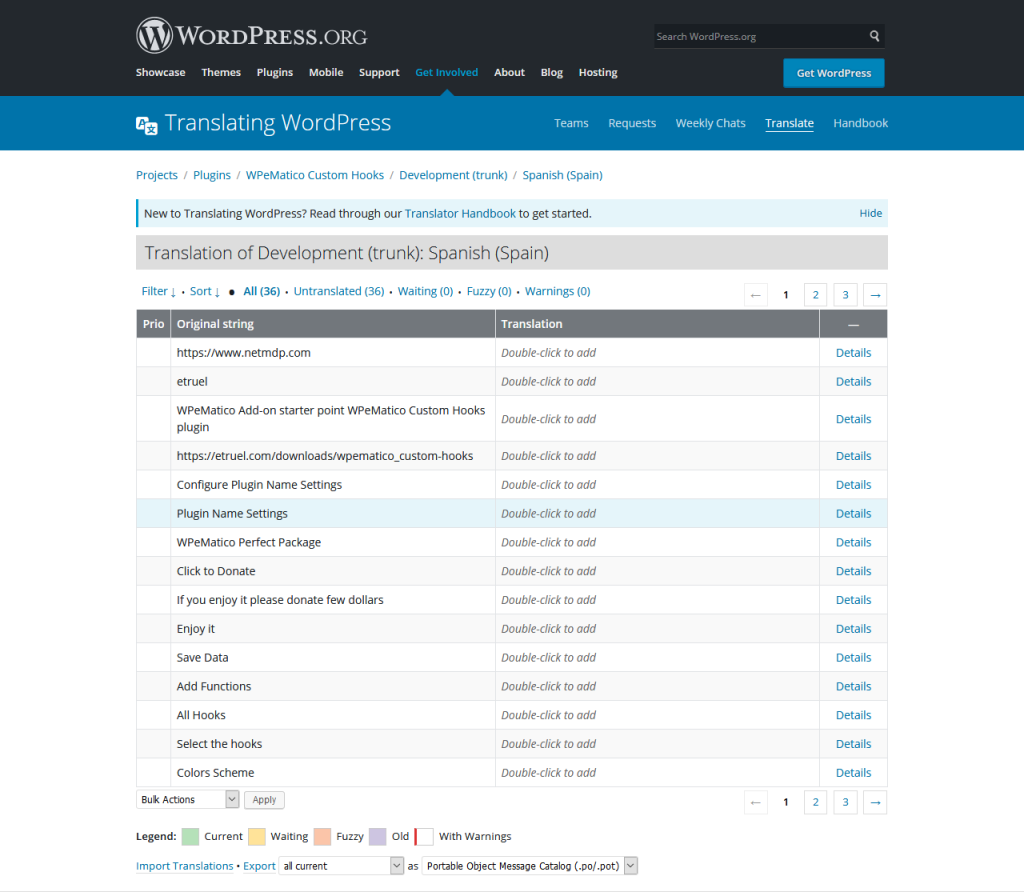This screenshot has width=1024, height=892.
Task: Click the Export link
Action: tap(259, 866)
